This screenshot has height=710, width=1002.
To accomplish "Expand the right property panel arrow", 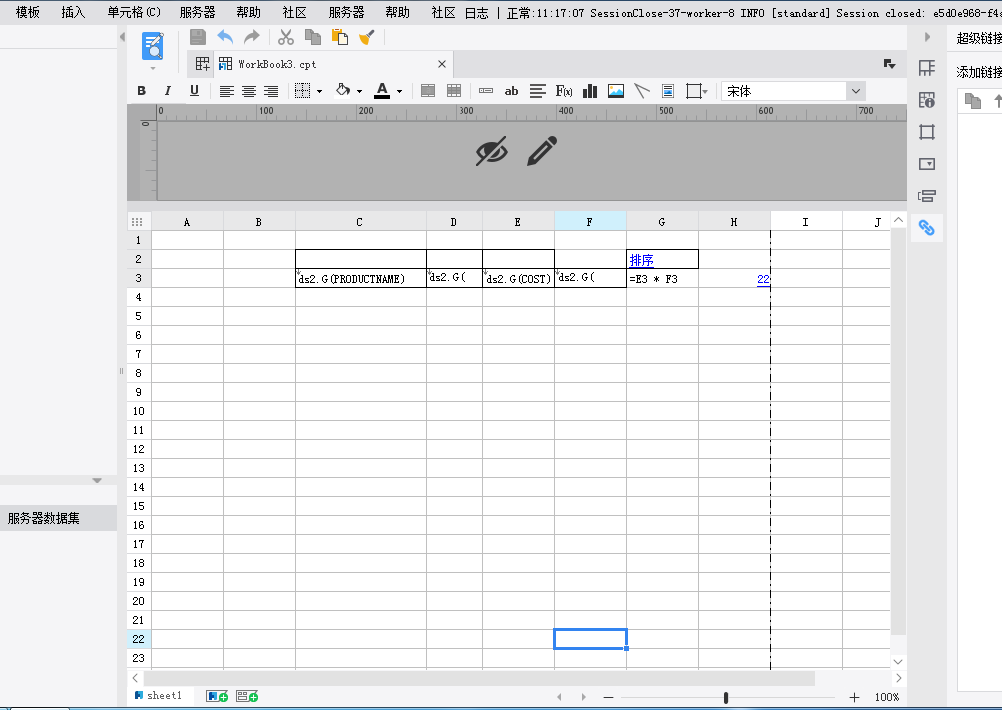I will click(x=927, y=37).
